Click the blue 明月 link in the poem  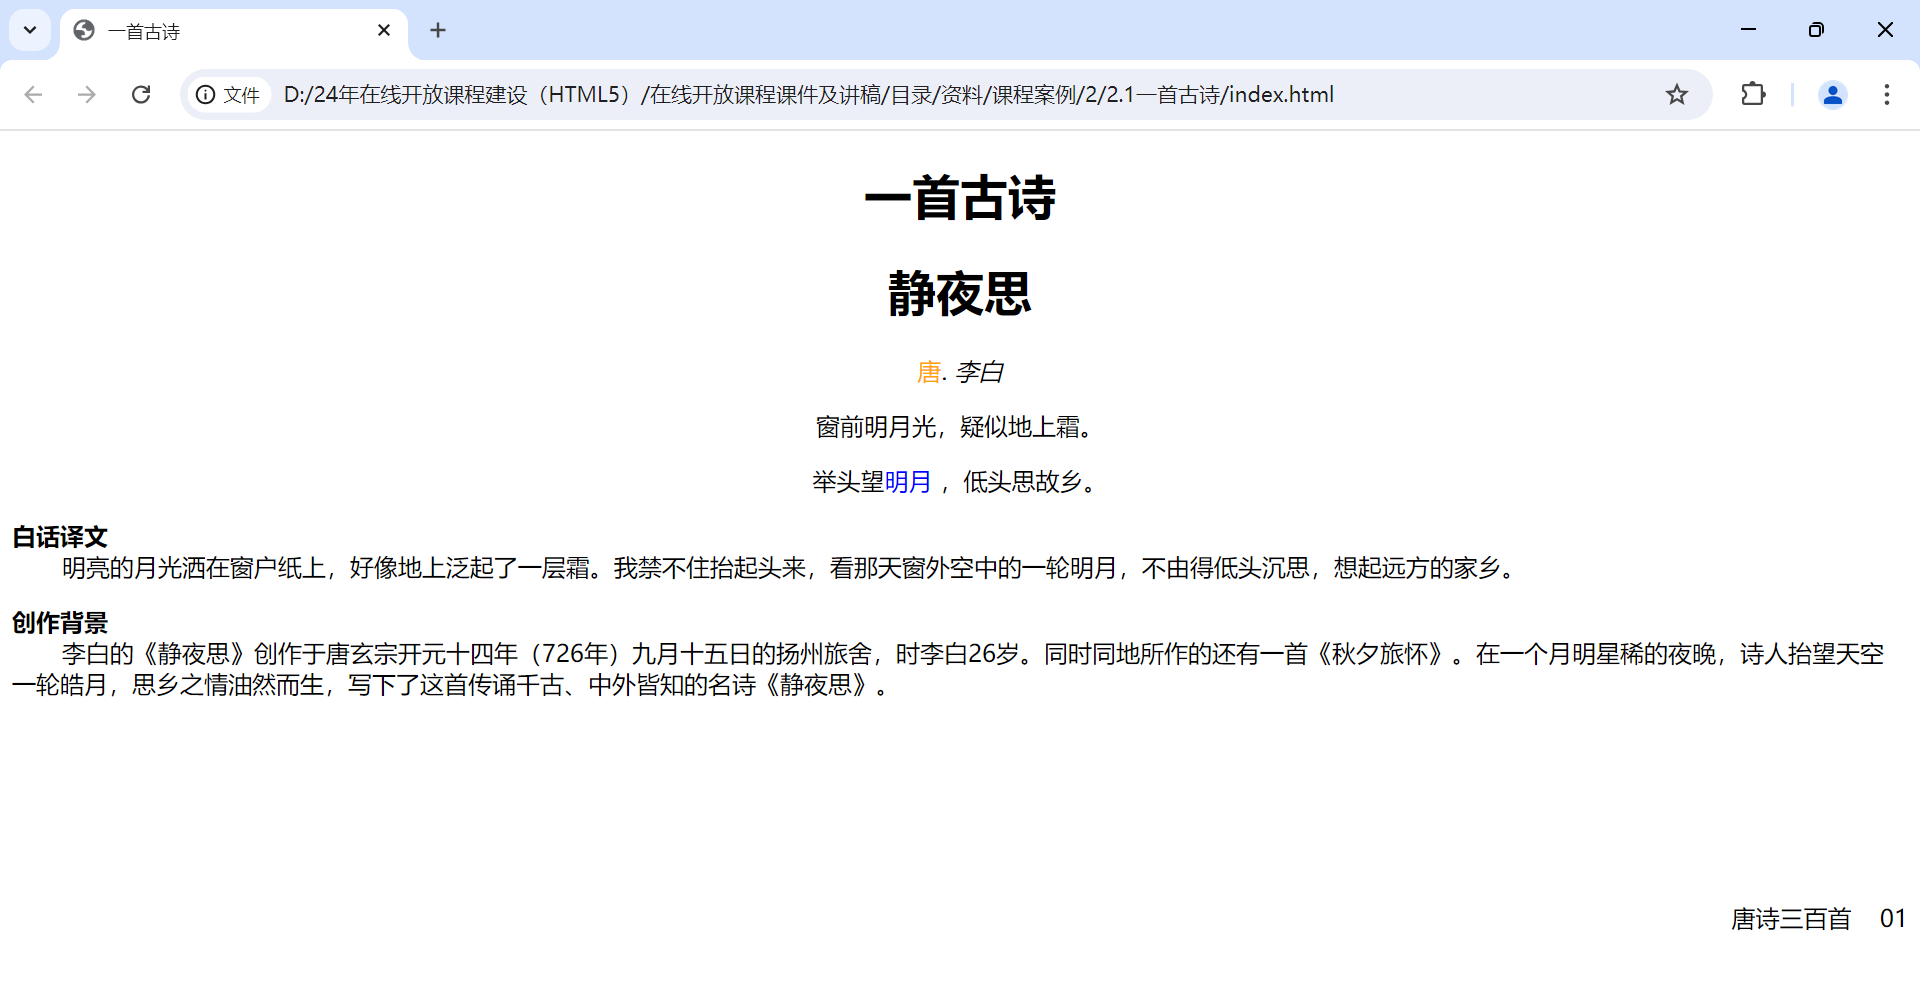908,482
